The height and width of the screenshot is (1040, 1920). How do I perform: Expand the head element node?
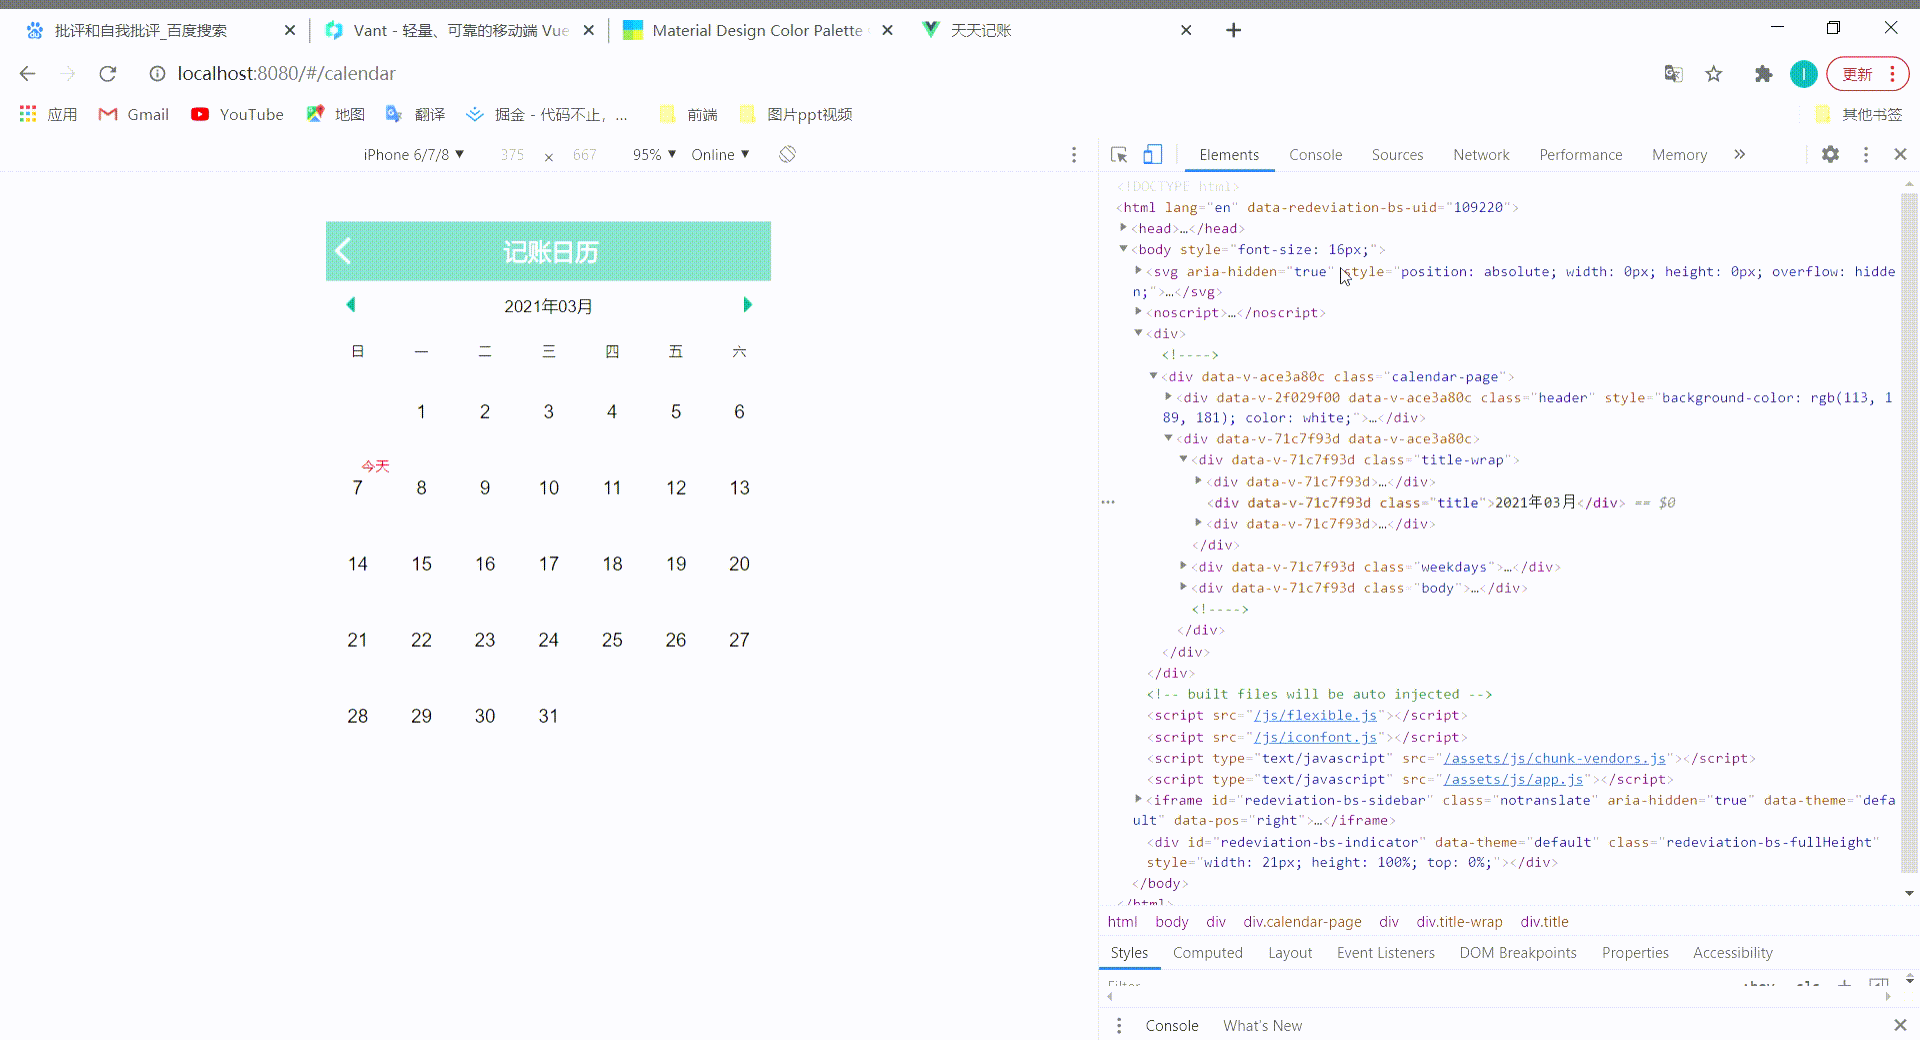click(1124, 228)
